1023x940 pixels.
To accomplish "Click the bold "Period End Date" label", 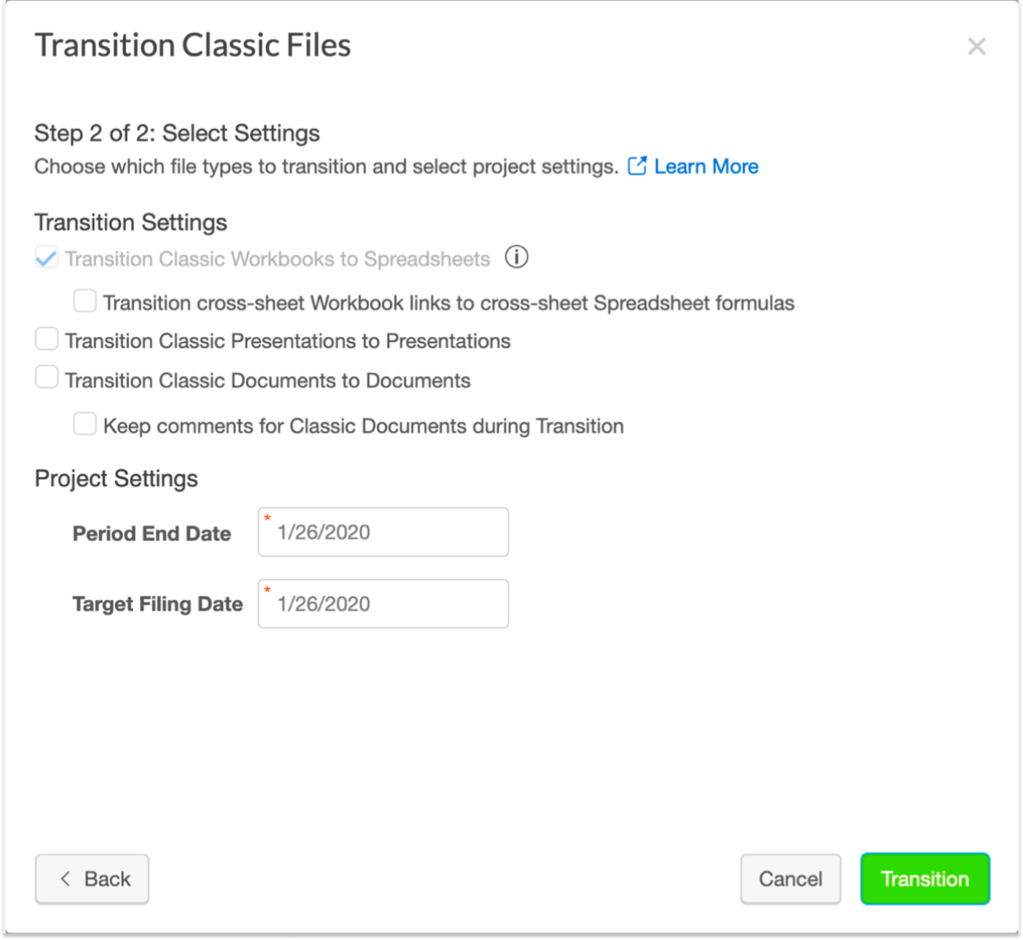I will pos(152,534).
